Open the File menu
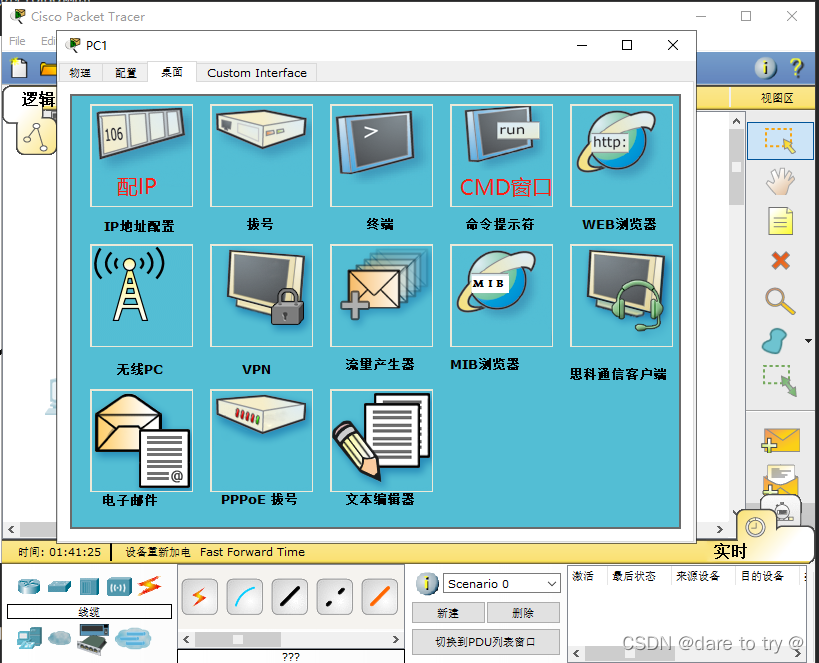The image size is (819, 663). (16, 41)
